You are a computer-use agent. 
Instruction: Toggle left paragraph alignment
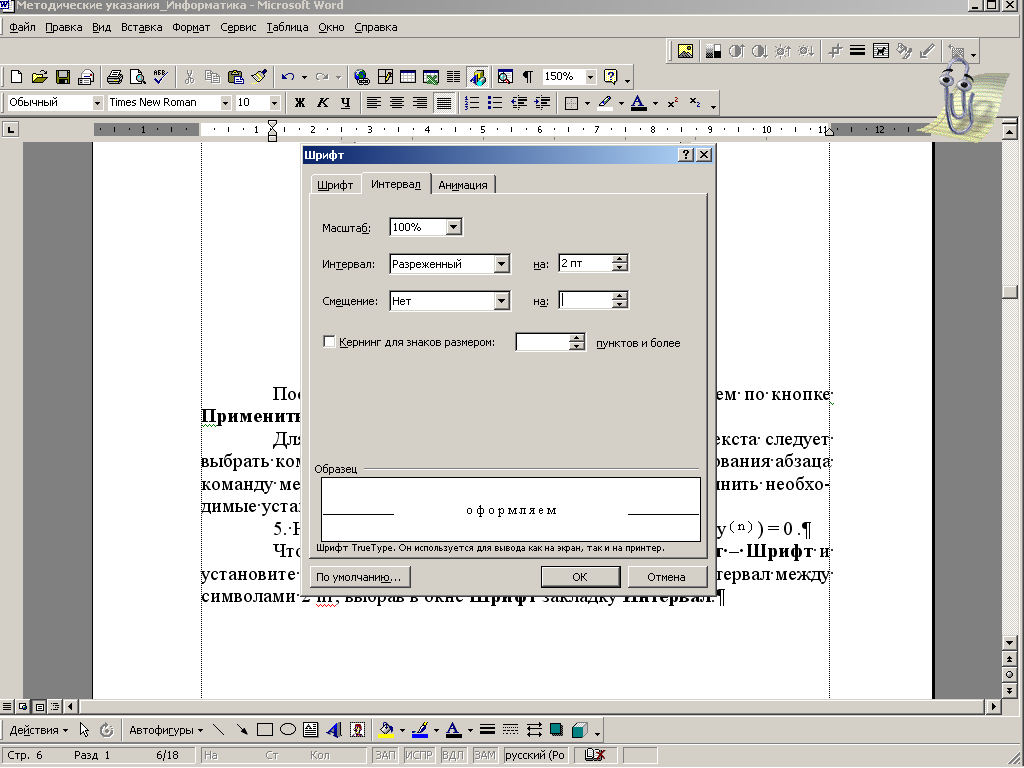[374, 103]
